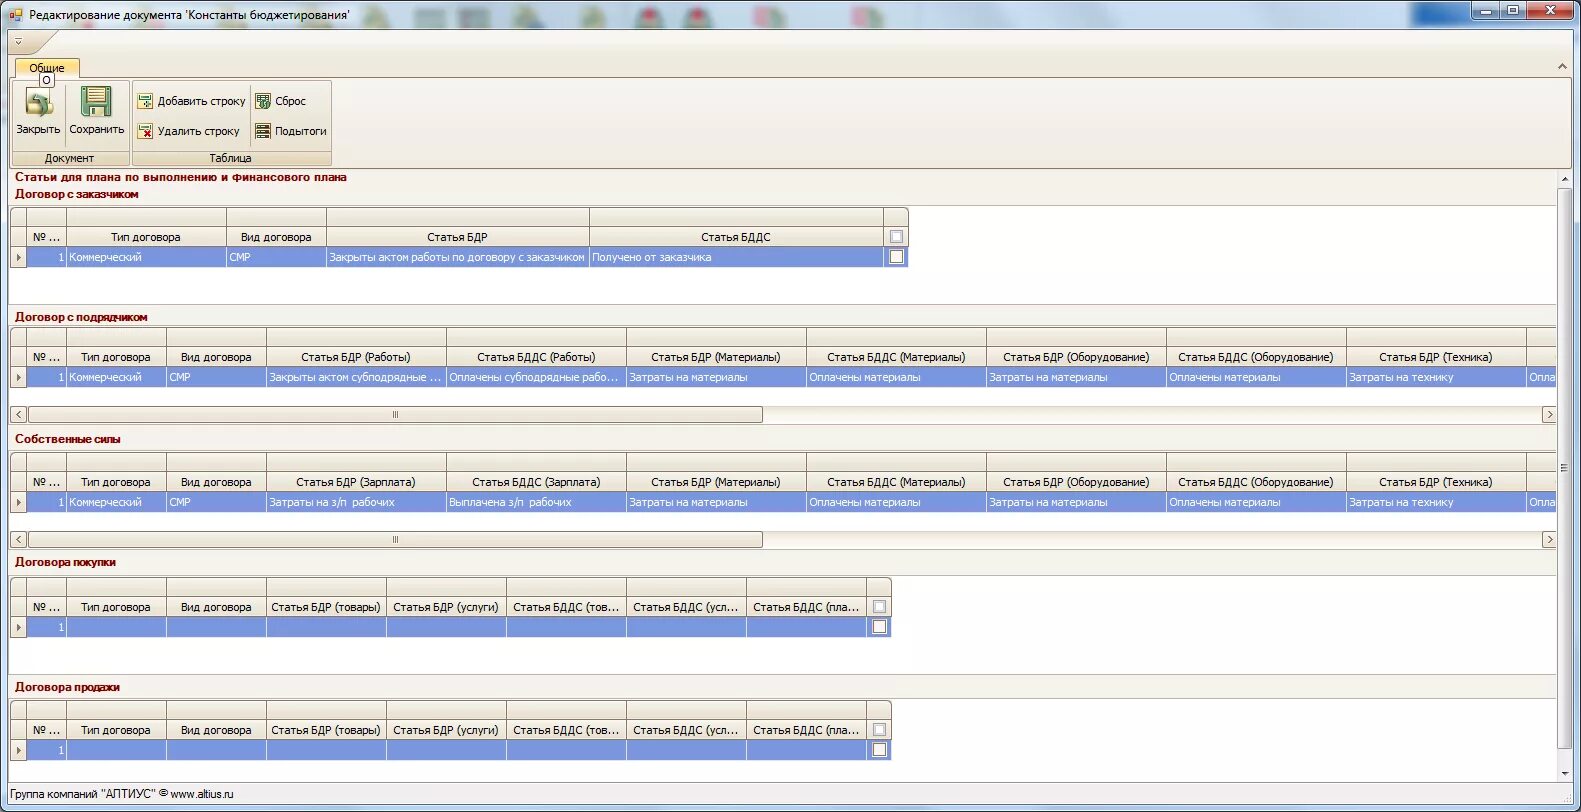Select Коммерческий cell in Договор с заказчиком
This screenshot has height=812, width=1581.
(x=146, y=257)
